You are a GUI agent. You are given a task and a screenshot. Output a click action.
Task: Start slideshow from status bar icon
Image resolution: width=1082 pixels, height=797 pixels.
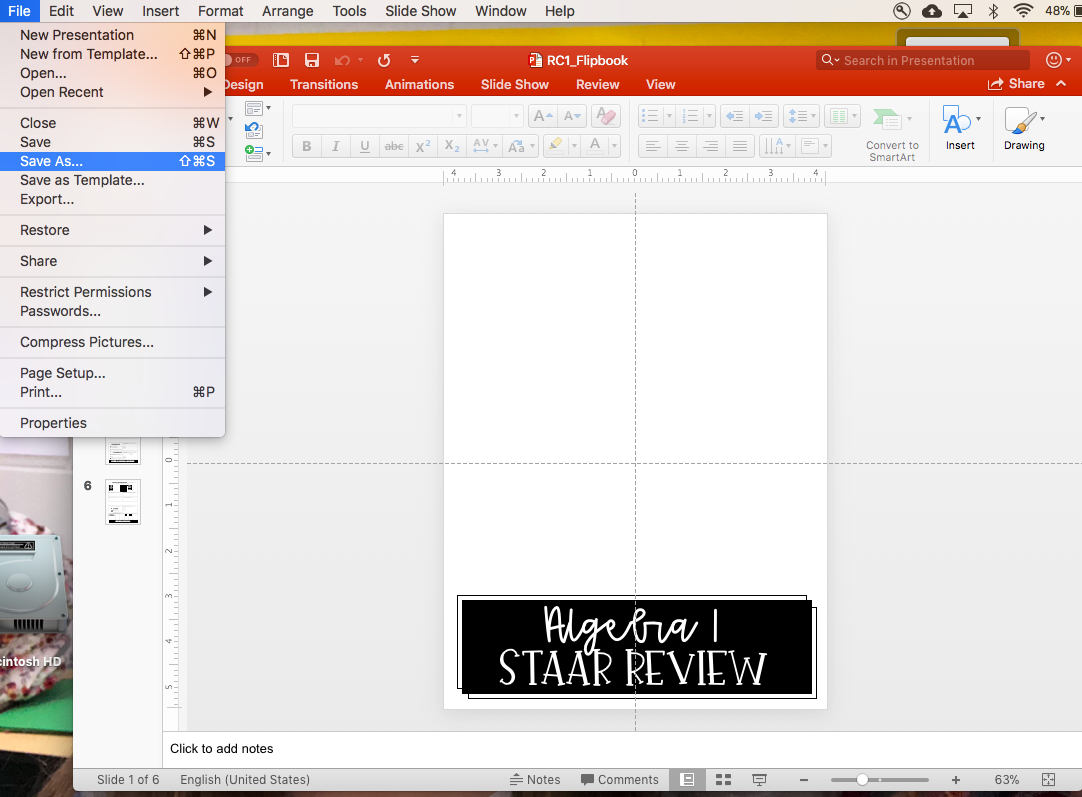point(759,779)
